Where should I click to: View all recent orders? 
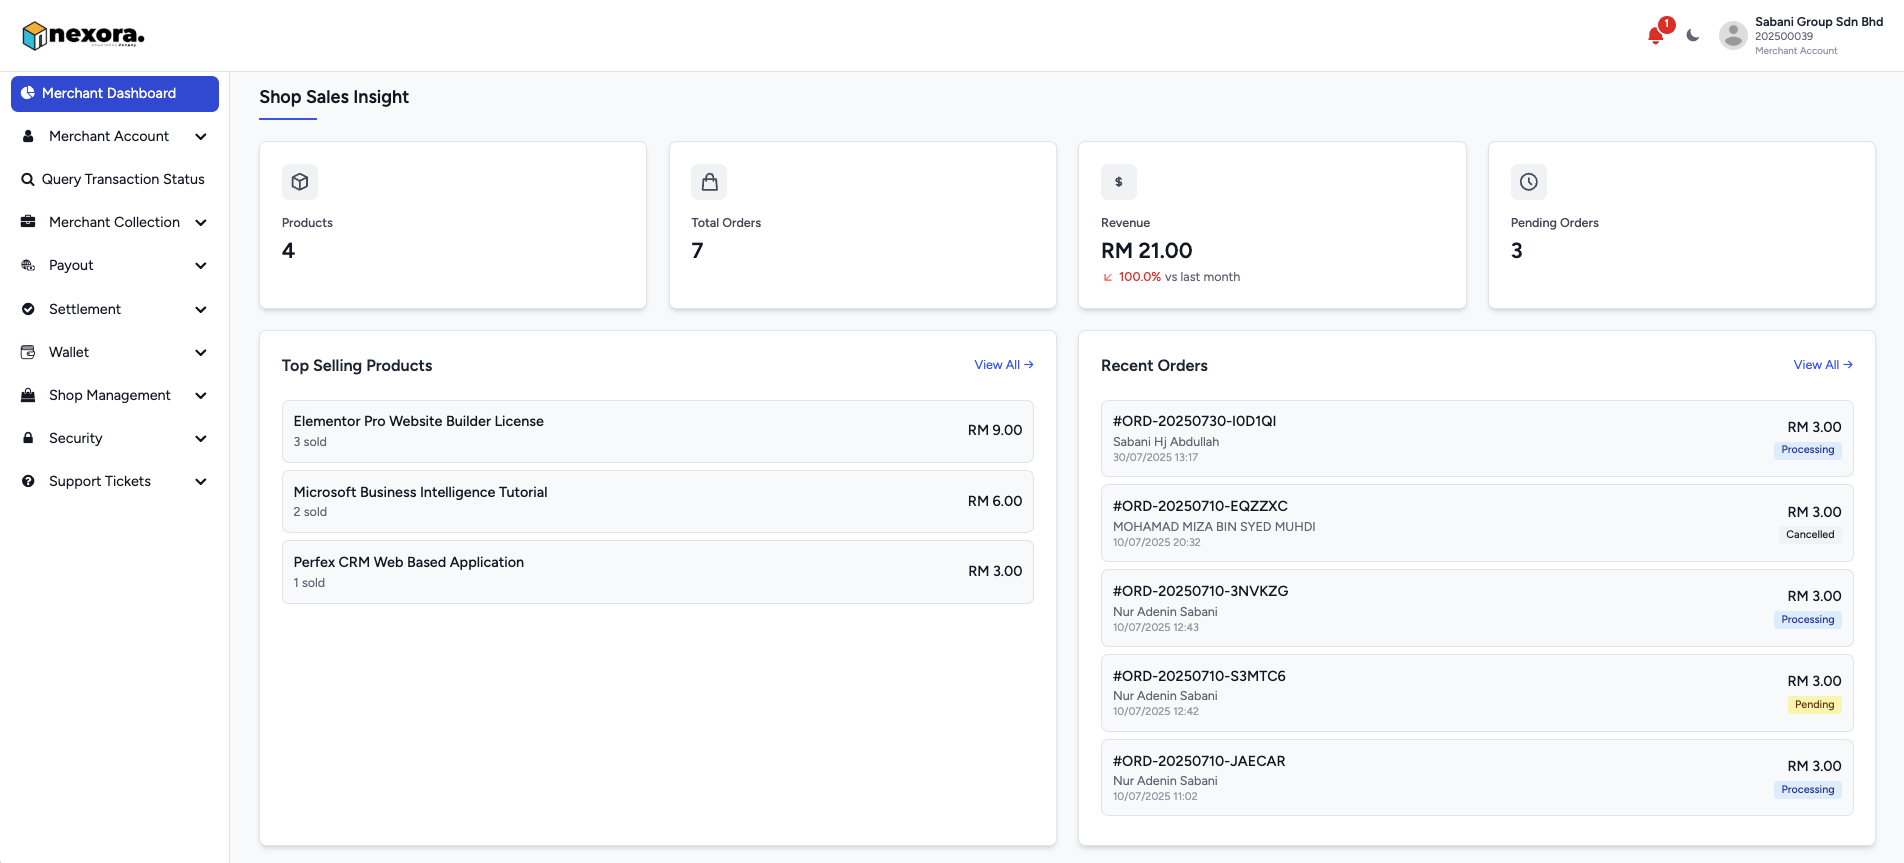[1822, 365]
